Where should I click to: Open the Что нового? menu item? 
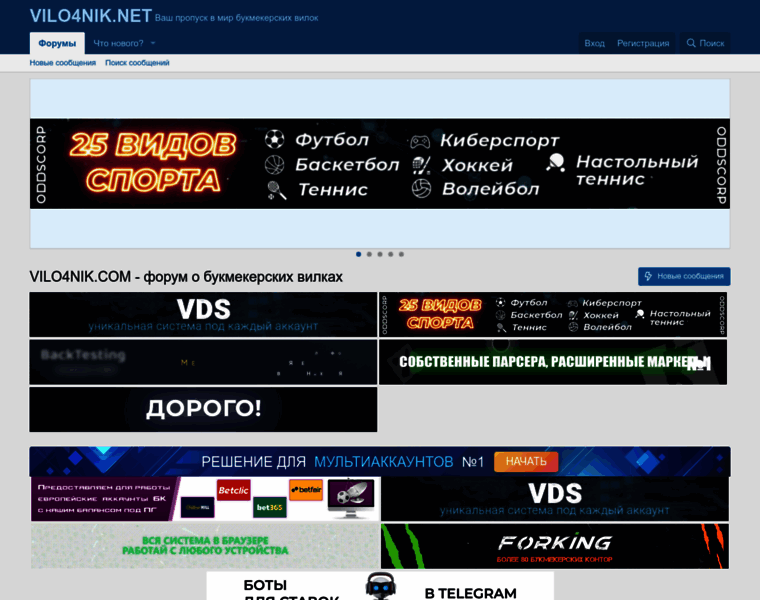coord(118,43)
